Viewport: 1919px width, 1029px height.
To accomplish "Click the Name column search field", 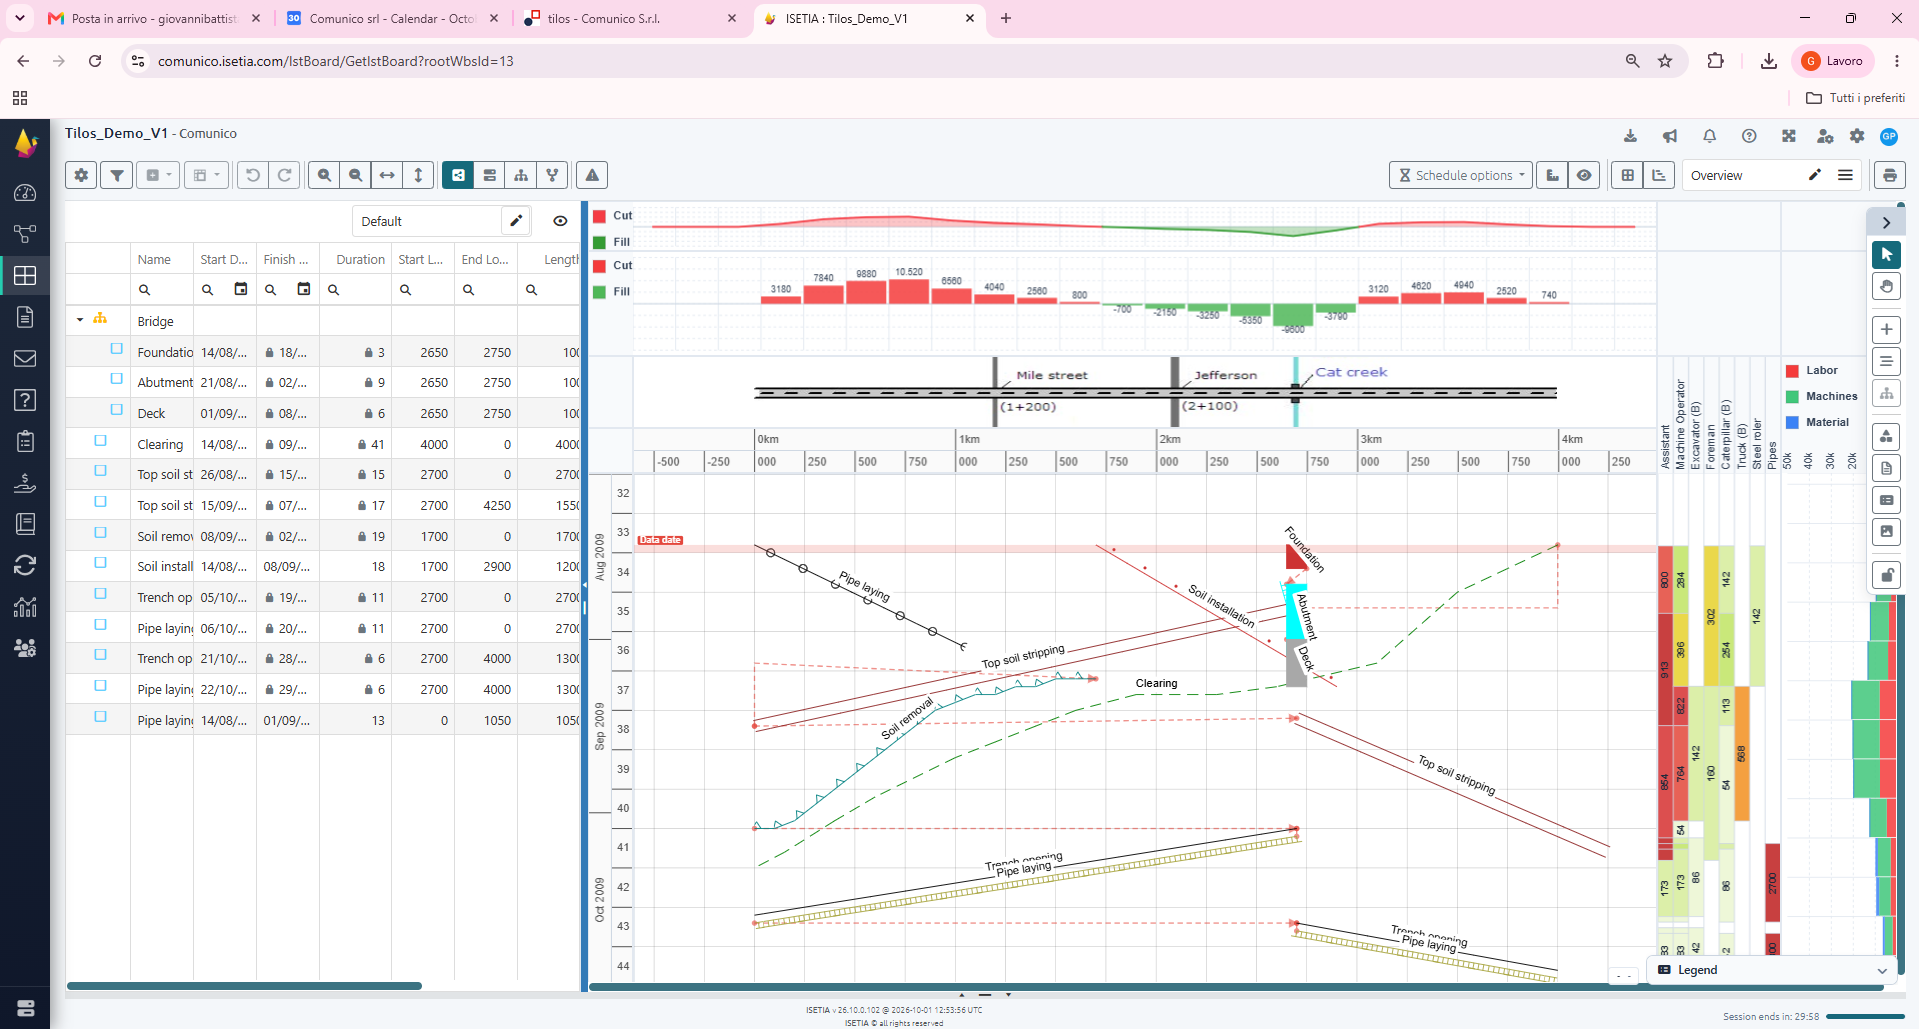I will tap(162, 289).
